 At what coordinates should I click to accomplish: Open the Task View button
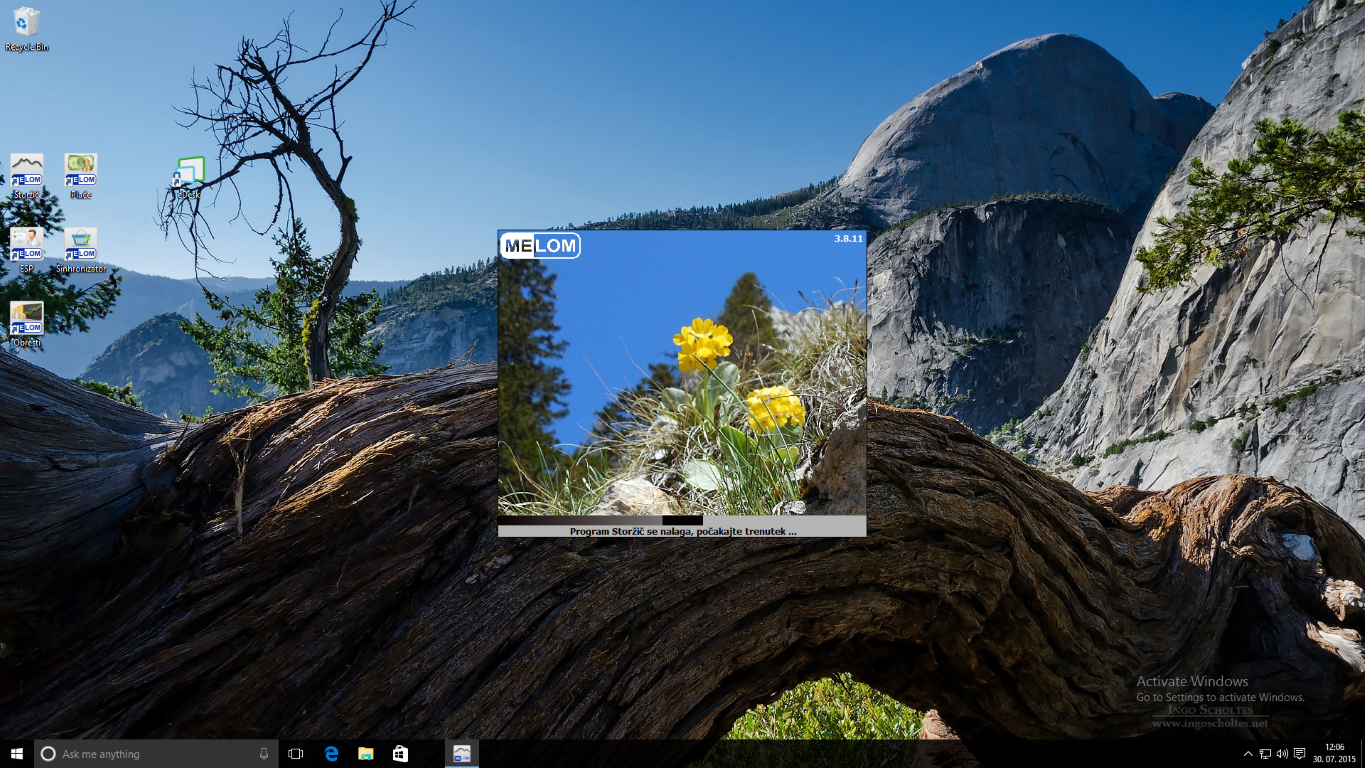295,754
